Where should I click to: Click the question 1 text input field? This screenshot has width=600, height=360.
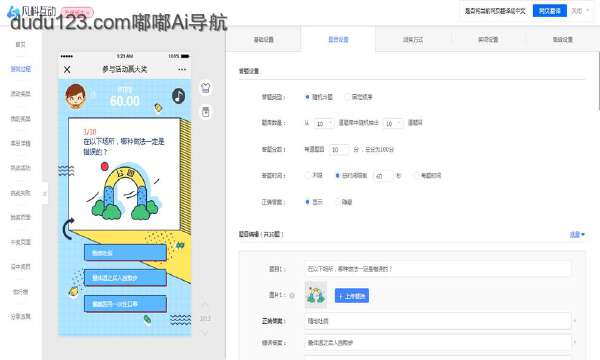438,269
